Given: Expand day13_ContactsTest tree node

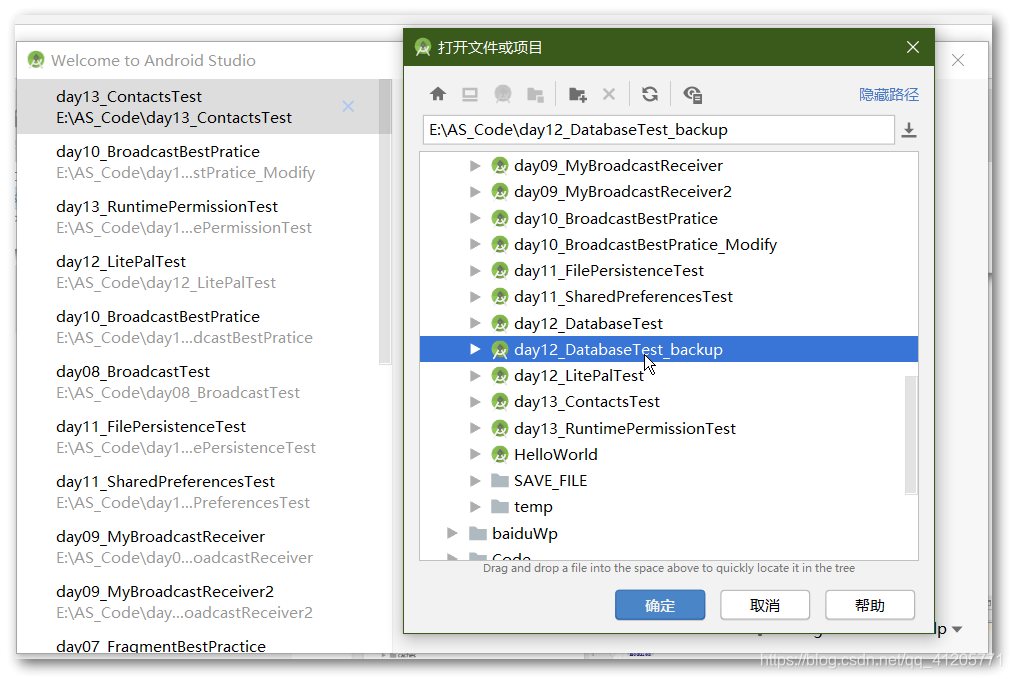Looking at the screenshot, I should click(475, 401).
